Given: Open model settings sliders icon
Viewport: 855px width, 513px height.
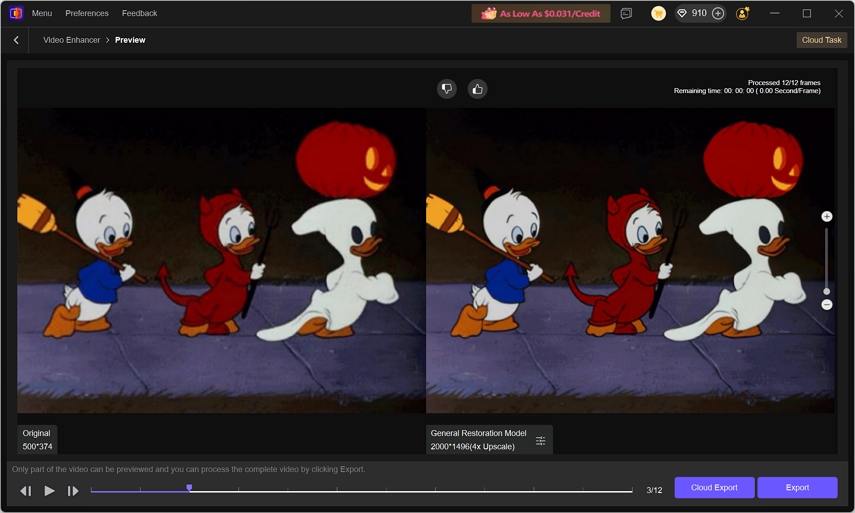Looking at the screenshot, I should tap(540, 440).
